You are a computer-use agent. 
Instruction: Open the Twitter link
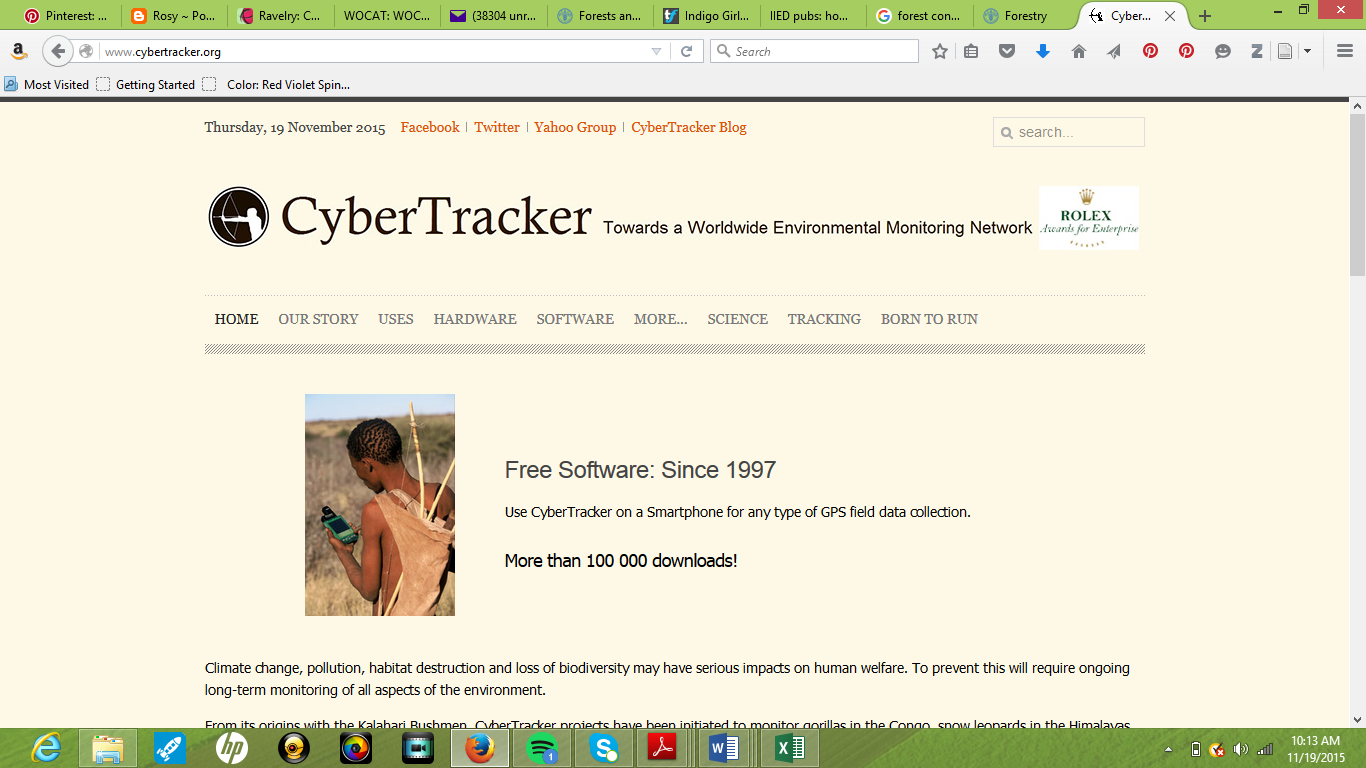[497, 127]
